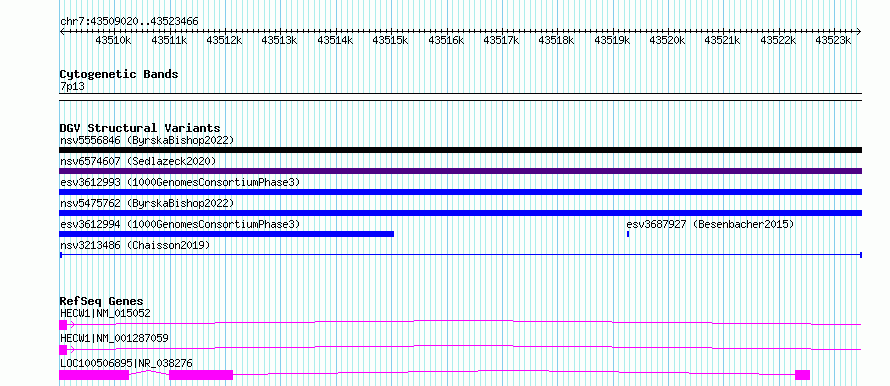The height and width of the screenshot is (386, 890).
Task: Click the 43520k ruler tick label
Action: (x=667, y=40)
